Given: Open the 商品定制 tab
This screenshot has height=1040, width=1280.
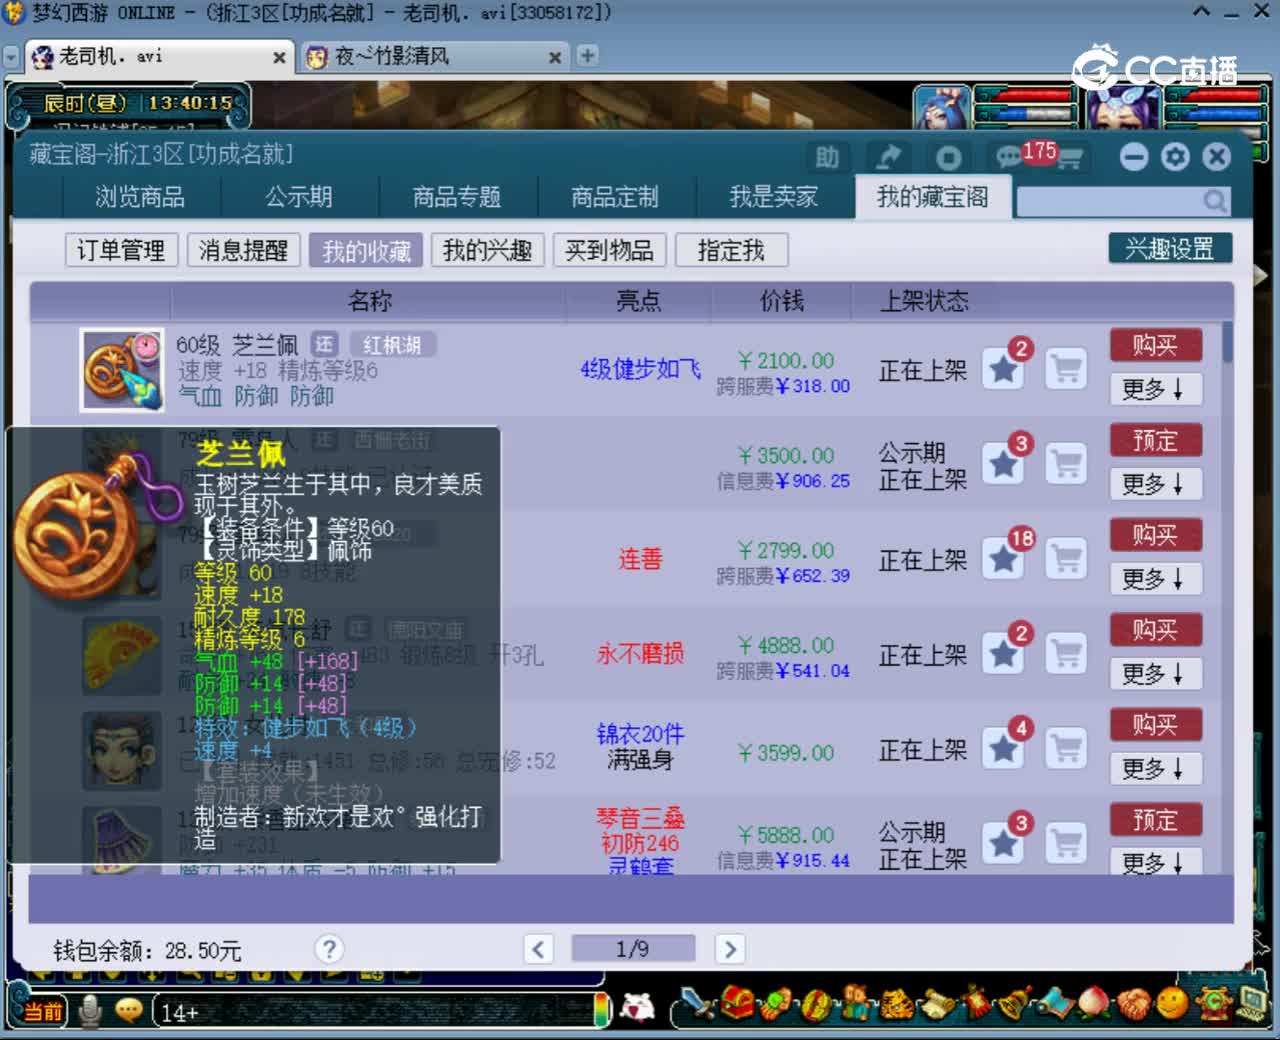Looking at the screenshot, I should pos(615,197).
